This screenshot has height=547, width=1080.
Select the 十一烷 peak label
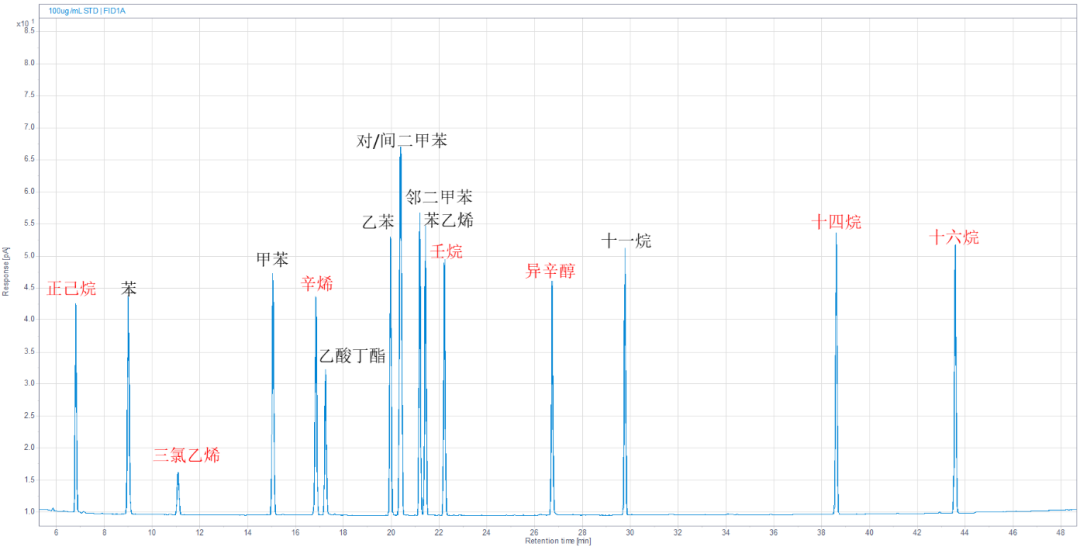(x=627, y=241)
